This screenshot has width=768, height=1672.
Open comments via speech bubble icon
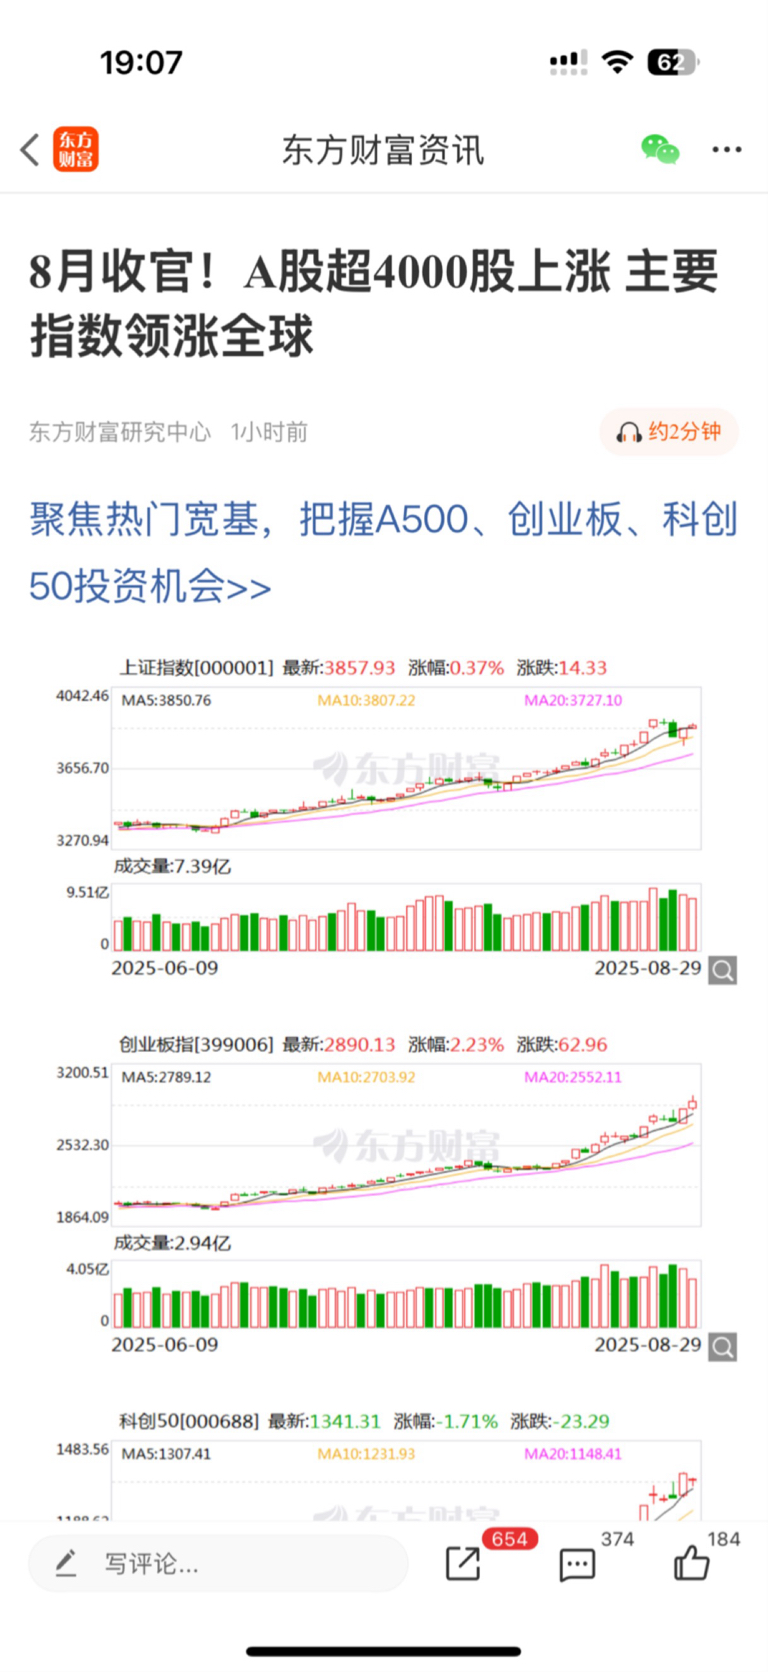coord(577,1565)
